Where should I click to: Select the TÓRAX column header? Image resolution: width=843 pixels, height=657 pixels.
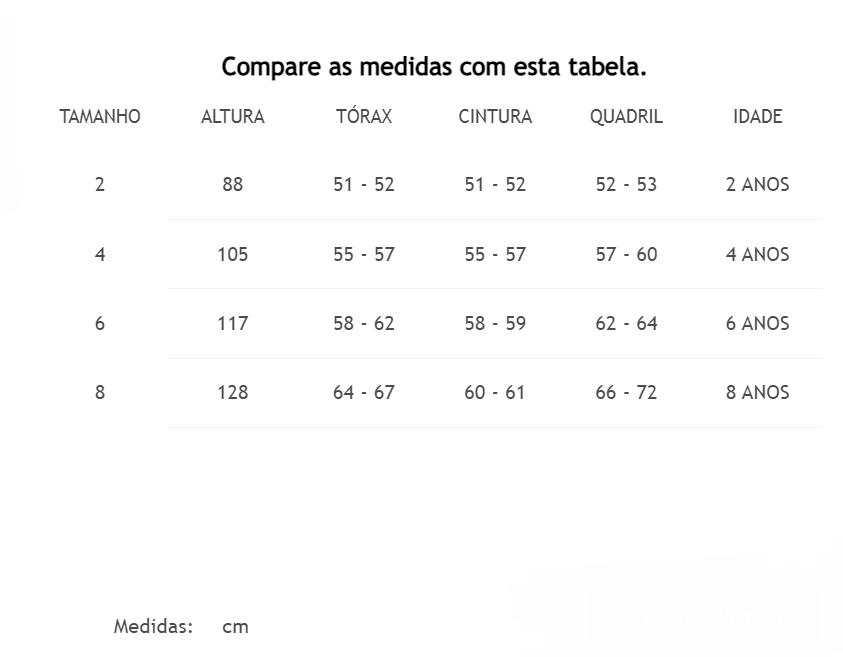point(364,116)
